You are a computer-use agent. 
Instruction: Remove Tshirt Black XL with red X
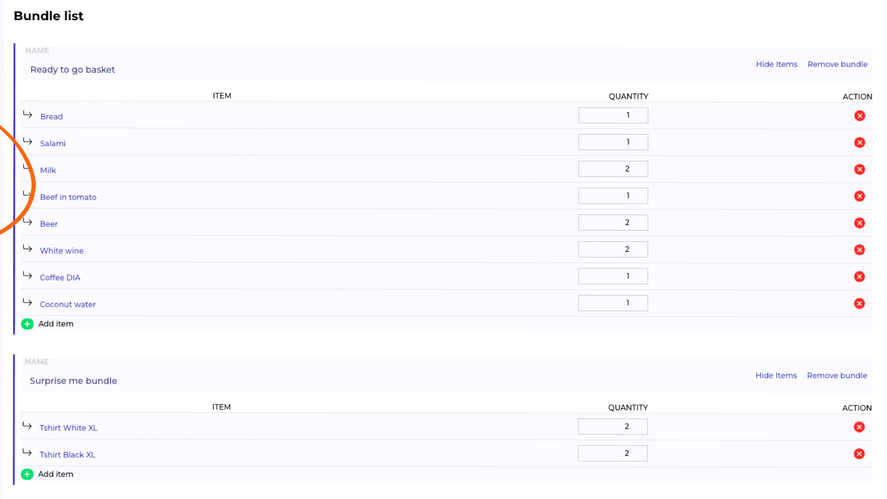coord(859,454)
